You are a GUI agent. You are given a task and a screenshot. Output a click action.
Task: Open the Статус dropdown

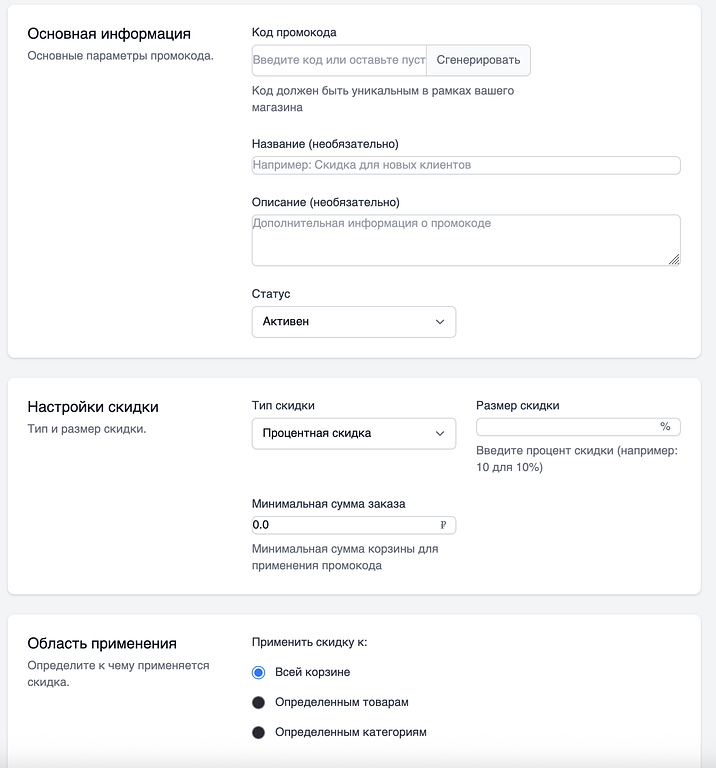coord(354,322)
